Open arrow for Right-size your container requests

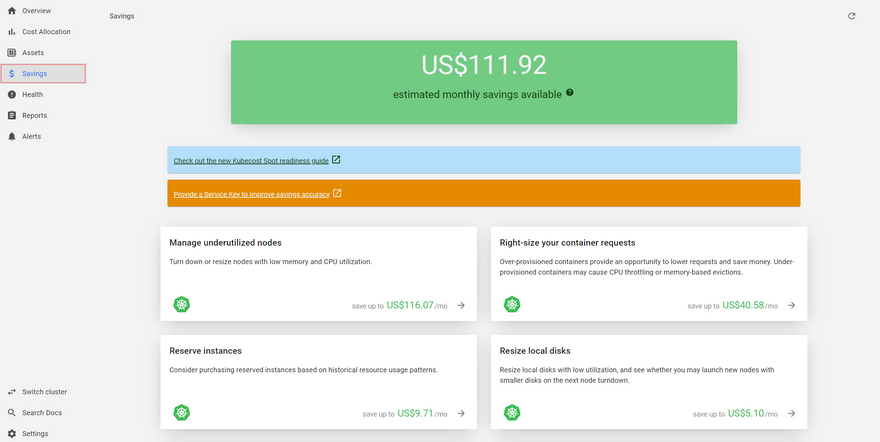[x=791, y=305]
